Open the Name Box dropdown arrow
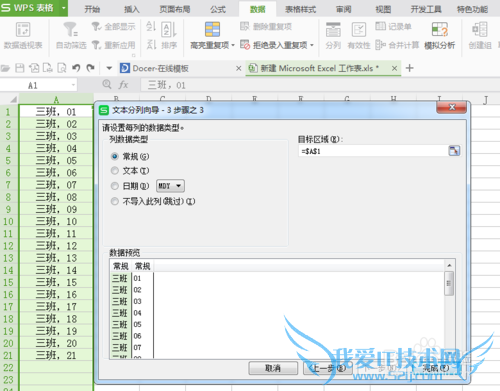This screenshot has height=391, width=500. tap(73, 85)
